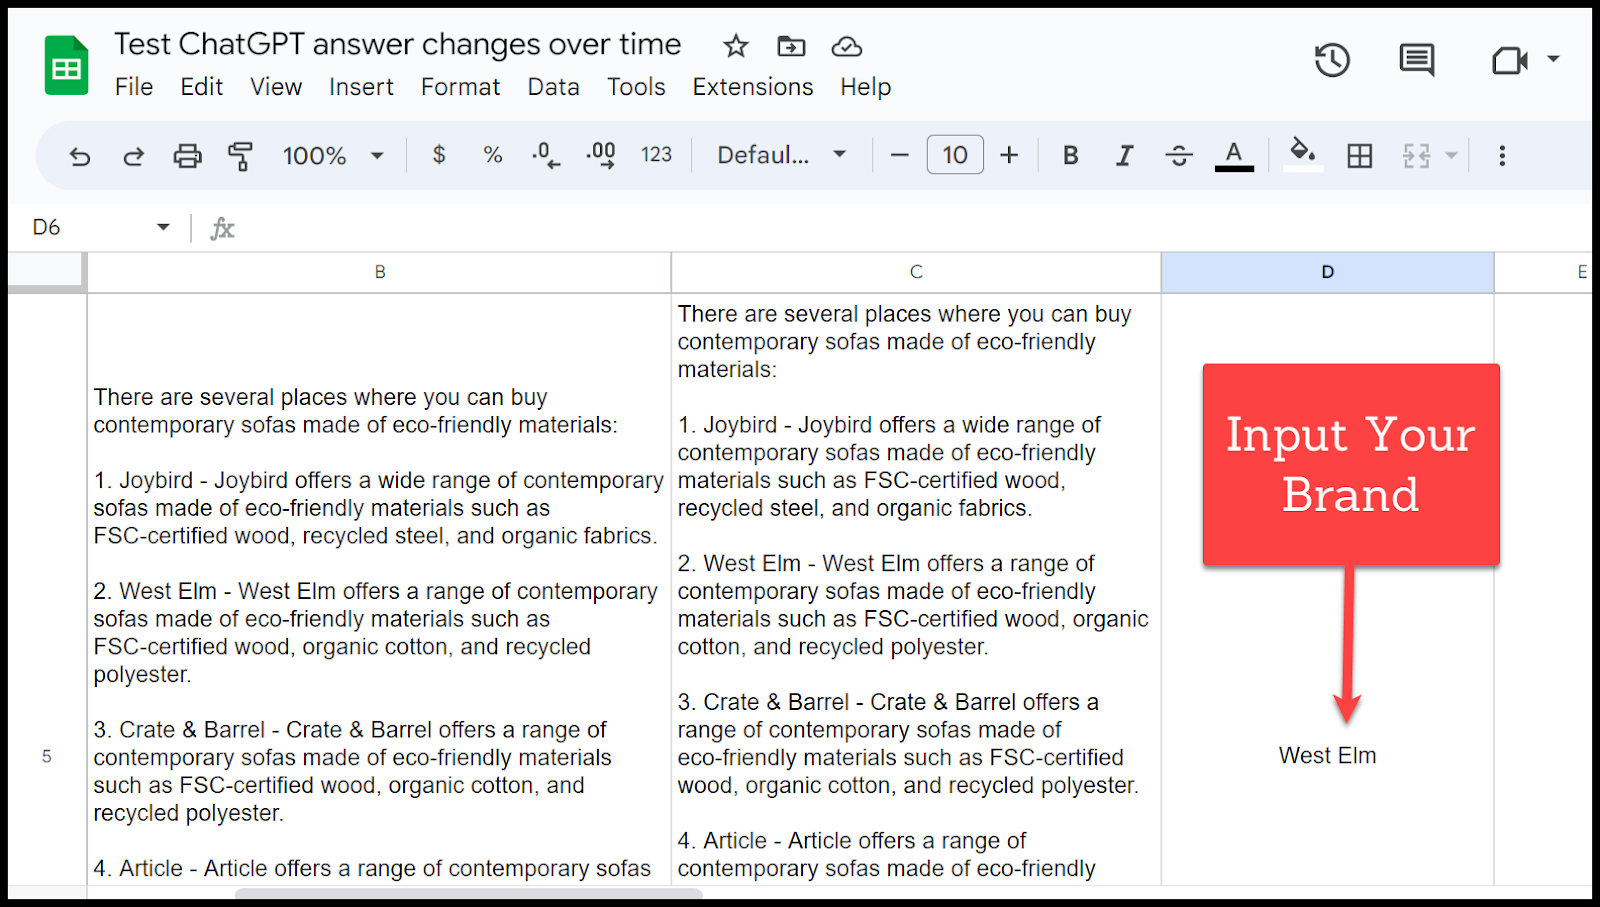Image resolution: width=1600 pixels, height=907 pixels.
Task: Open the Format menu
Action: pos(460,87)
